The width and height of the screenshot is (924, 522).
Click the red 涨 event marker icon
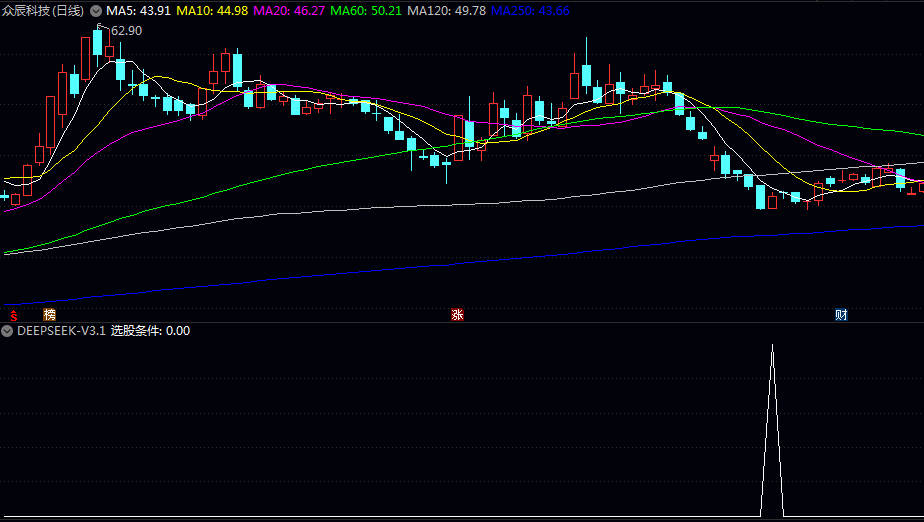[457, 314]
